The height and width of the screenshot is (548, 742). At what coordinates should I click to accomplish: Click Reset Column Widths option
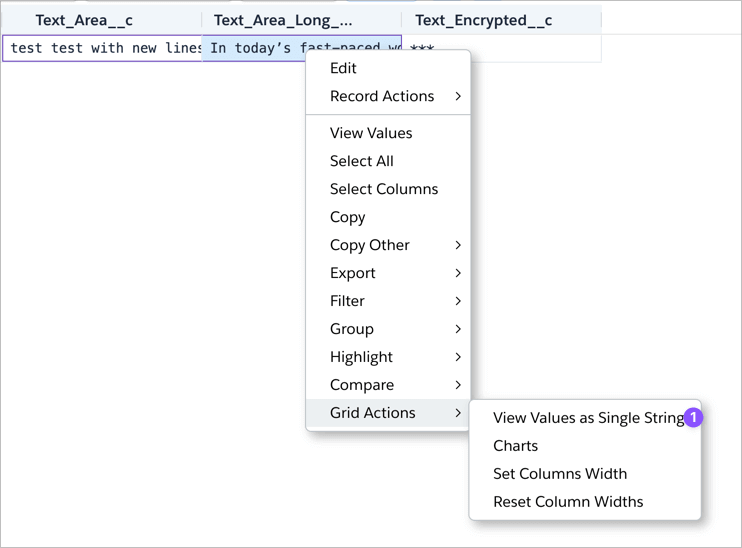[x=568, y=502]
